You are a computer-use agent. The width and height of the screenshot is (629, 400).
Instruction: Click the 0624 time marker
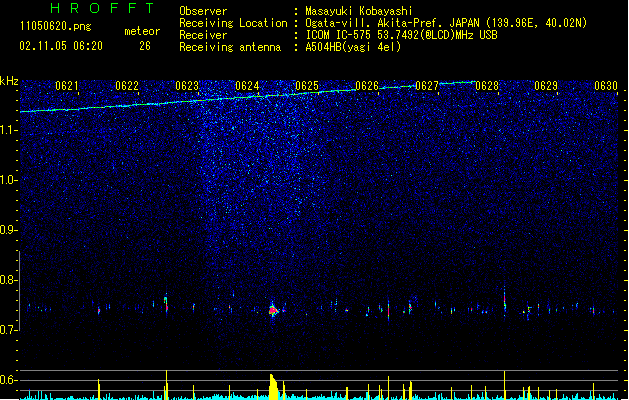[x=247, y=86]
